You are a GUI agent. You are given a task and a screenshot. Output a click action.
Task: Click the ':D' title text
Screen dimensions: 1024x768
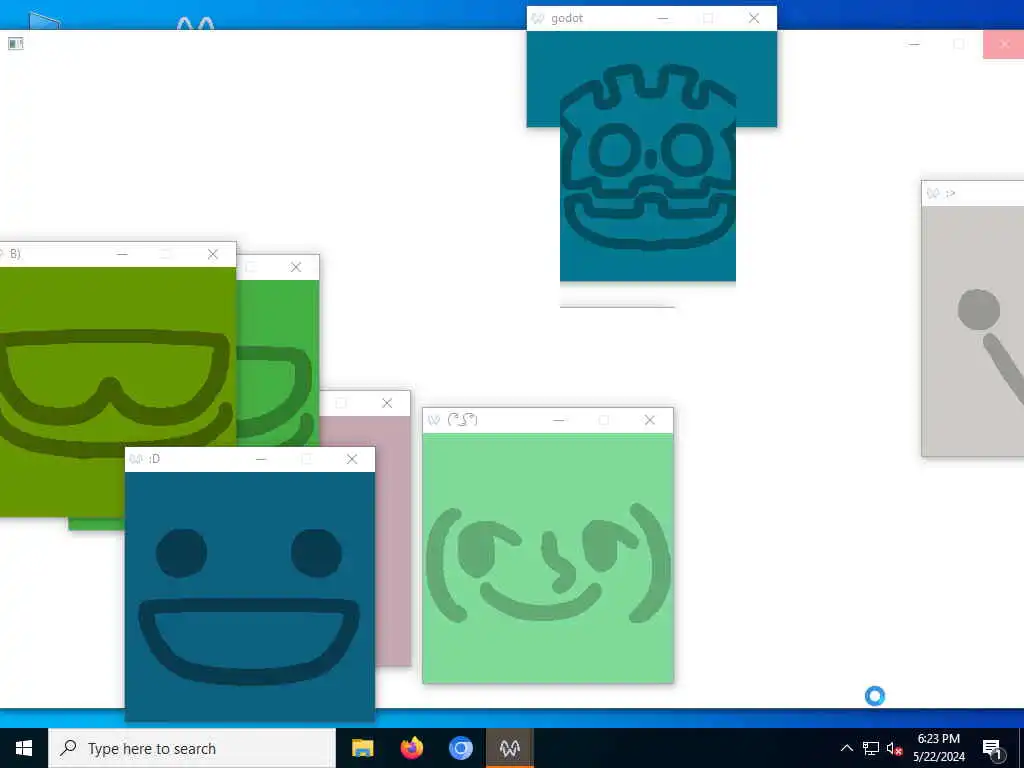(x=154, y=459)
